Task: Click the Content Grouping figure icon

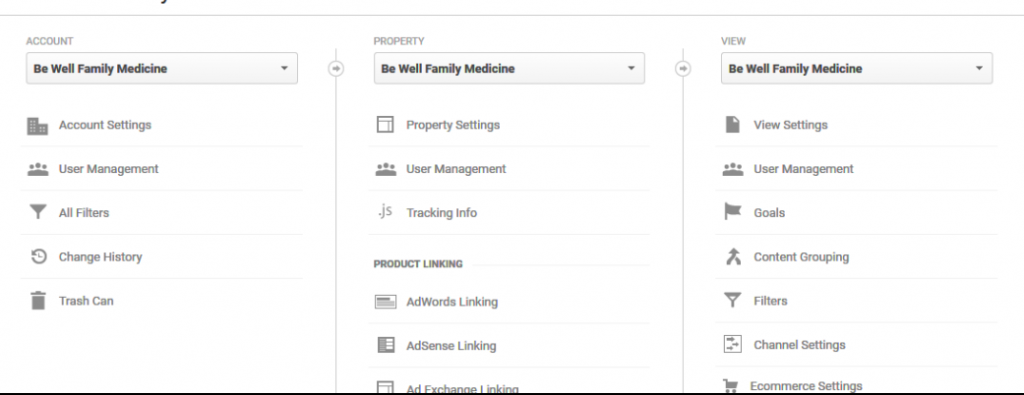Action: (x=733, y=257)
